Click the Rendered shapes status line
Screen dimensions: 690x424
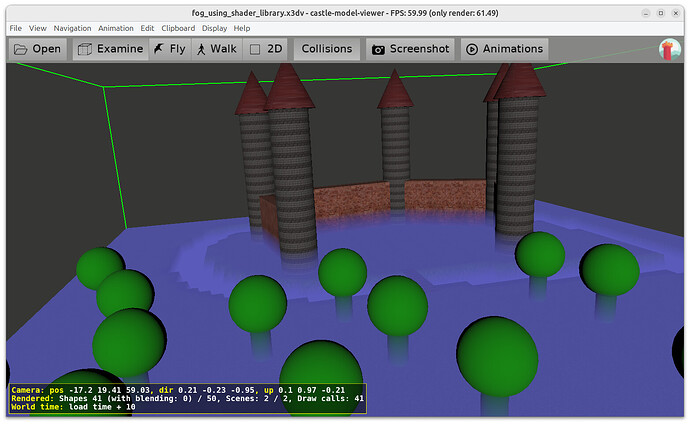[x=187, y=398]
